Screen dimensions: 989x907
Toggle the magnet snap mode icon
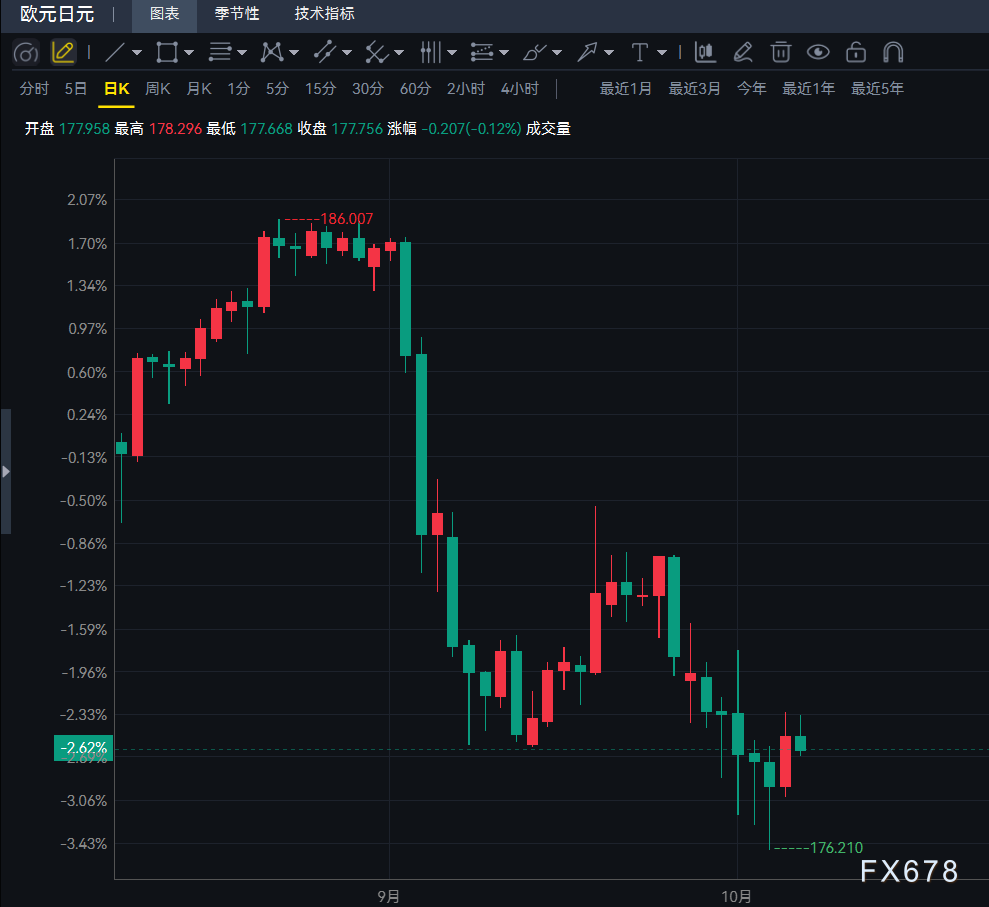tap(893, 52)
